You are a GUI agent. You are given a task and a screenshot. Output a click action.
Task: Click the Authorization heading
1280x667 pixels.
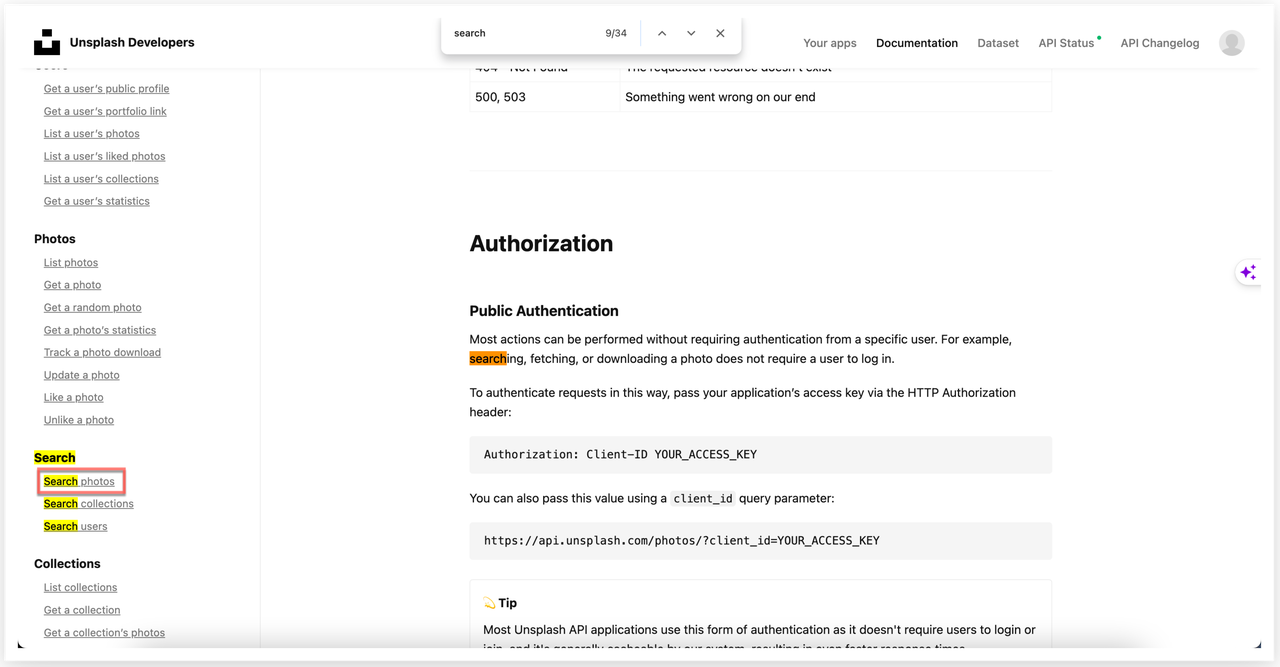click(x=541, y=244)
